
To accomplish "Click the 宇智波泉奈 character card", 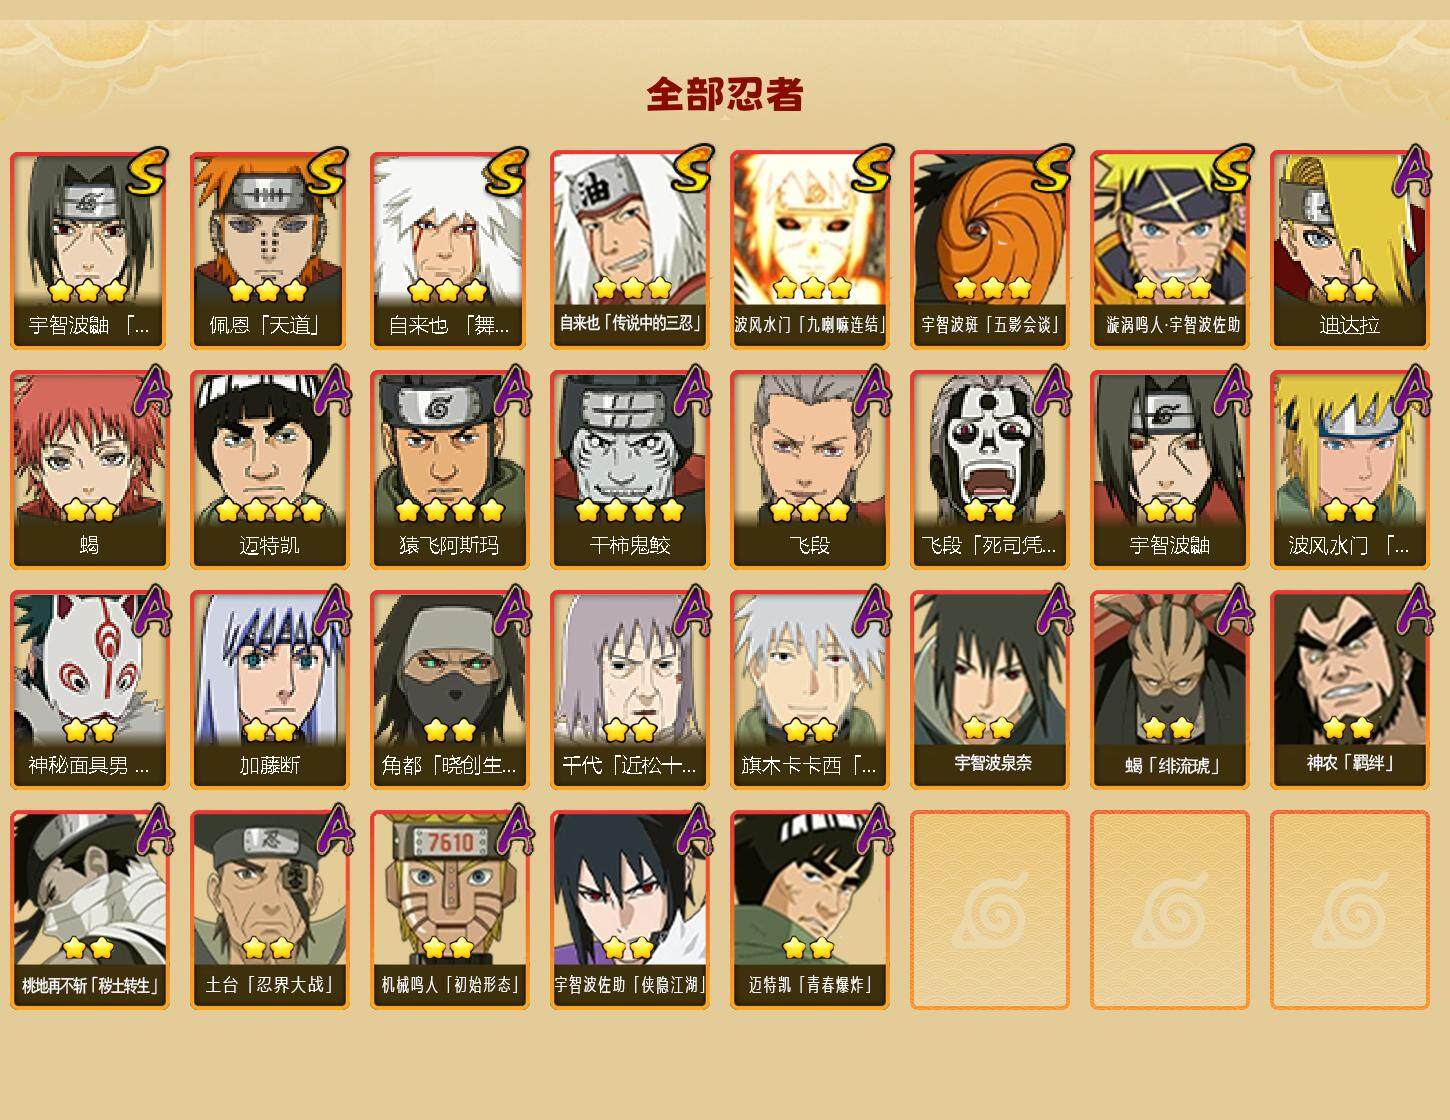I will point(989,690).
